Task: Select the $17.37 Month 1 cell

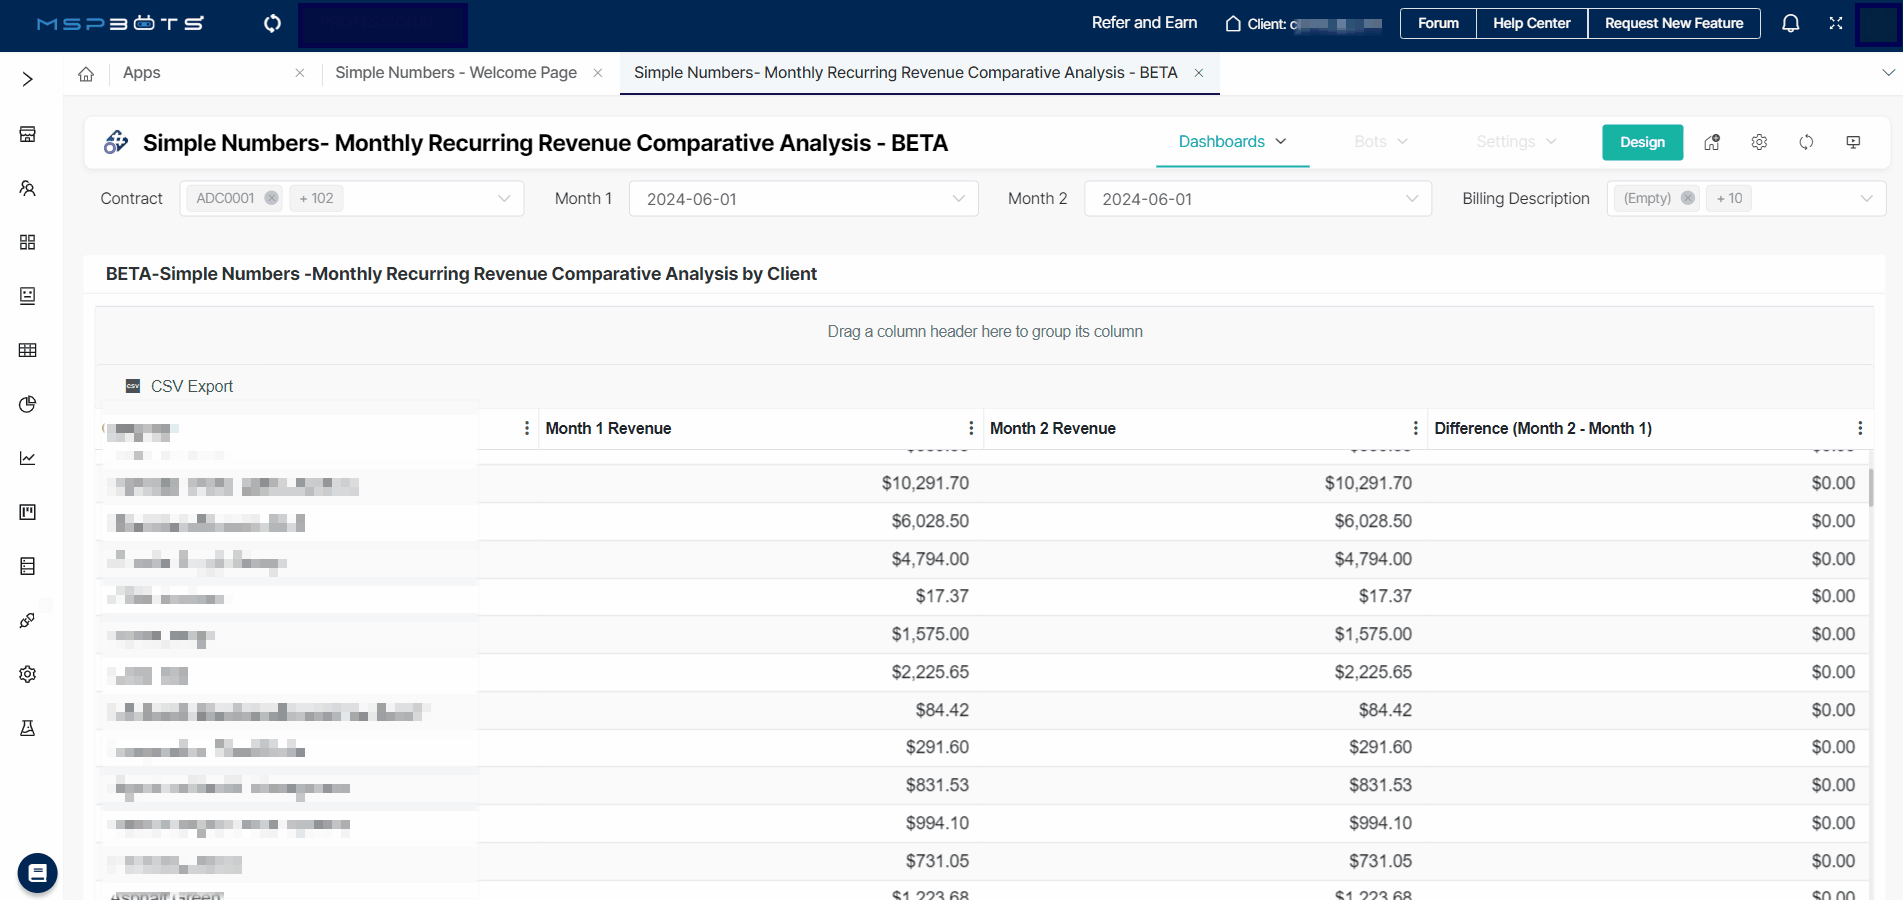Action: click(942, 596)
